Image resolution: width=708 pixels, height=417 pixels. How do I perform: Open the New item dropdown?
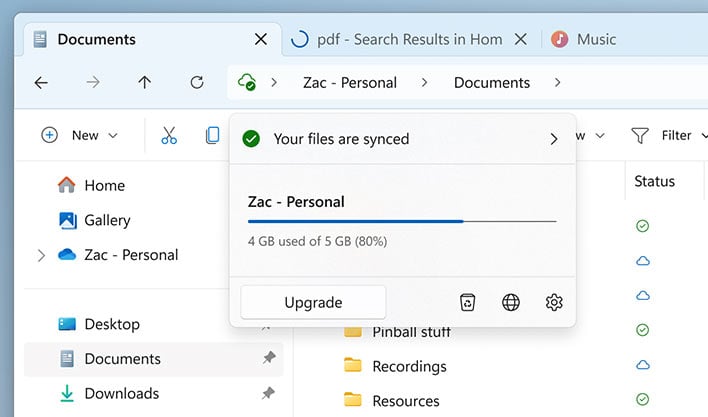pyautogui.click(x=79, y=135)
